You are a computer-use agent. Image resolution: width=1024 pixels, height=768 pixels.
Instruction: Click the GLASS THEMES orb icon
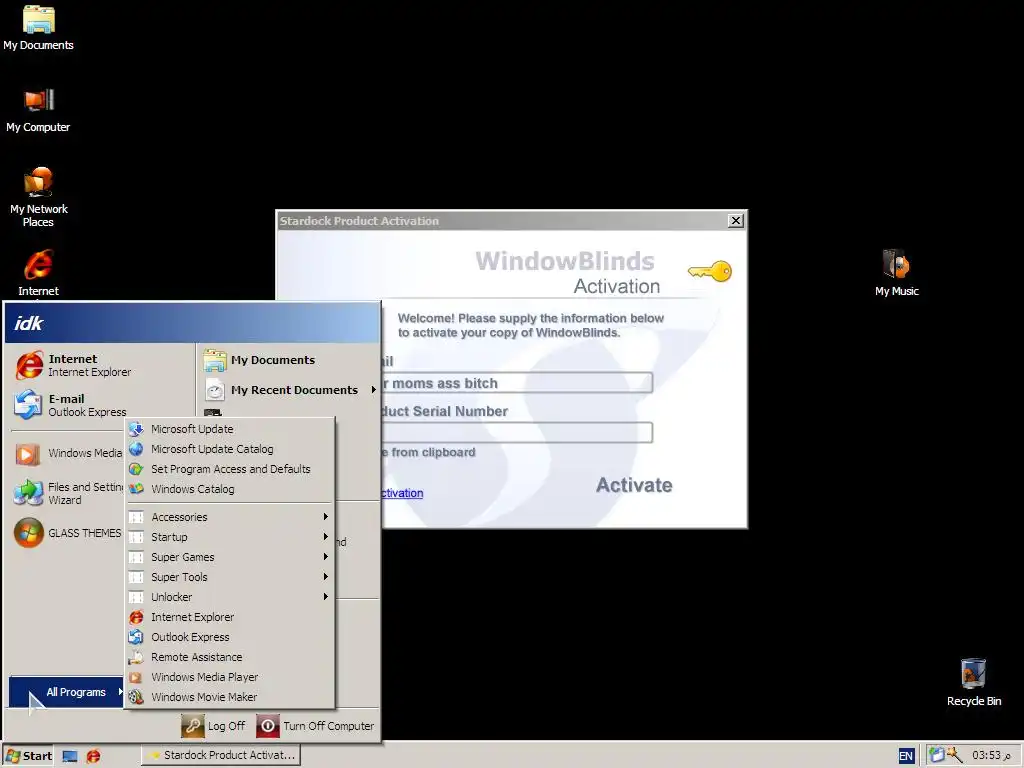click(29, 533)
